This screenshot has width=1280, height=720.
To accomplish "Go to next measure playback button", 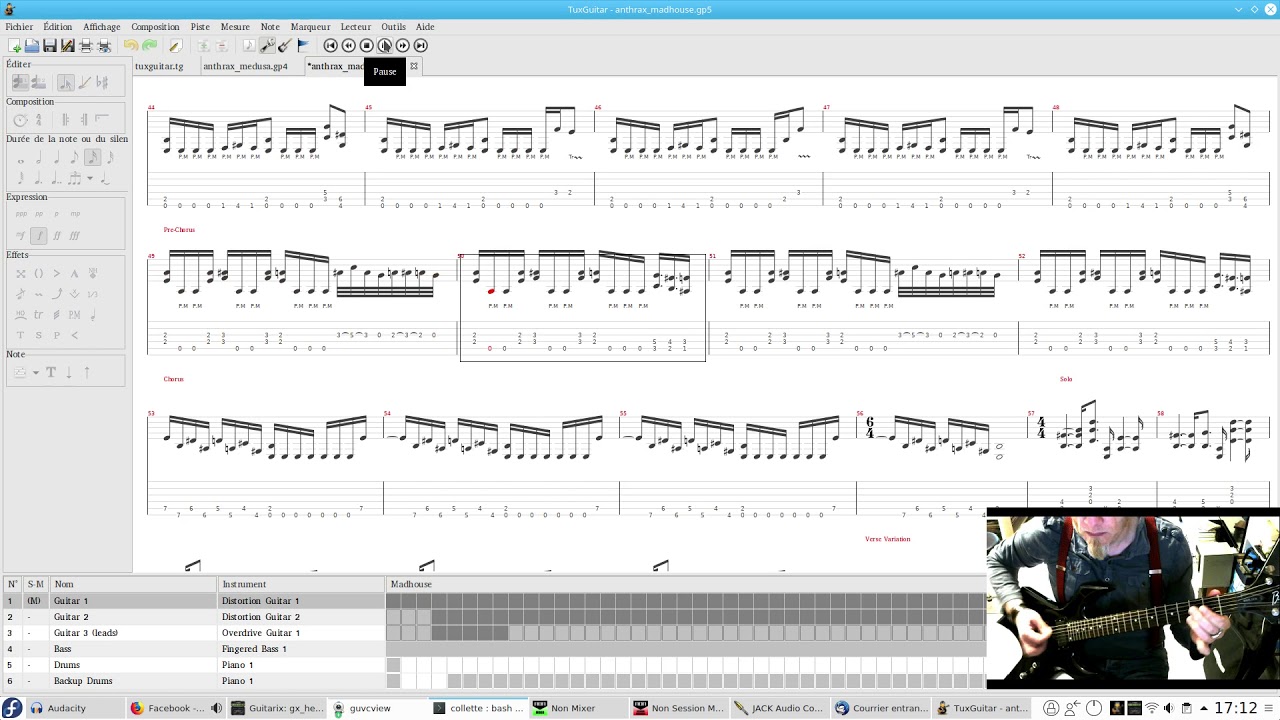I will point(403,45).
